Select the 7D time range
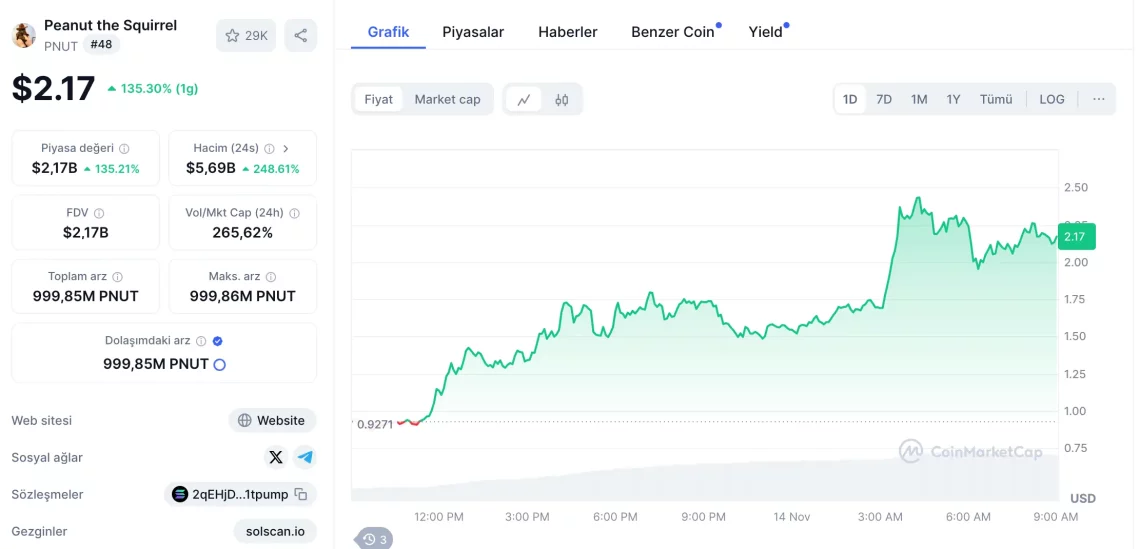The width and height of the screenshot is (1140, 549). (x=884, y=99)
